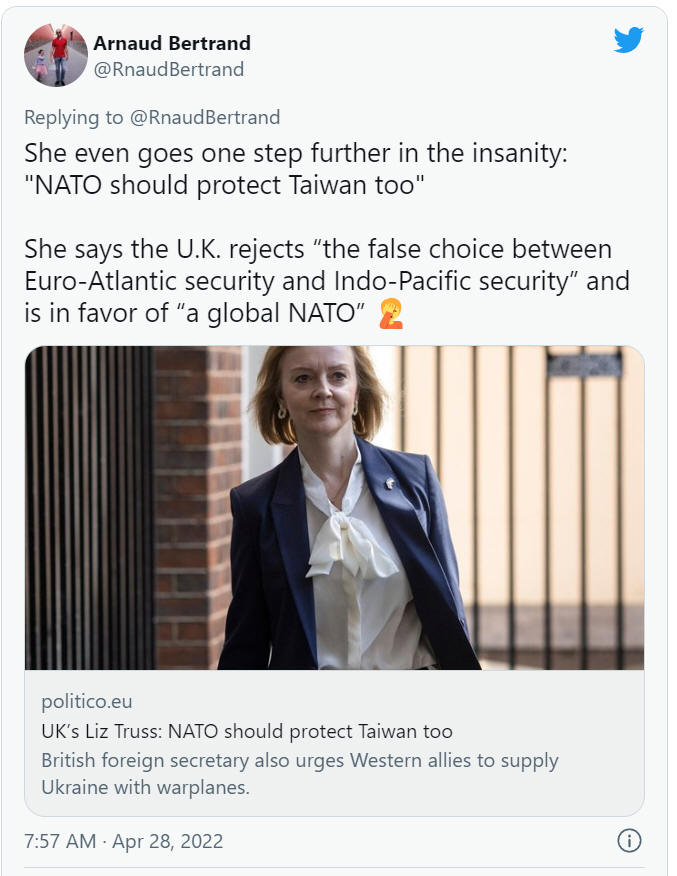Open the UK's Liz Truss headline link
Screen dimensions: 677x876
coord(247,731)
